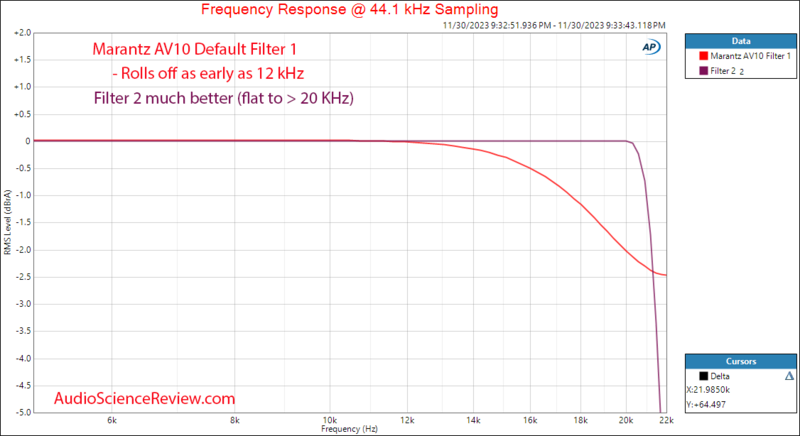Click the measurement timestamp above the graph

point(554,25)
